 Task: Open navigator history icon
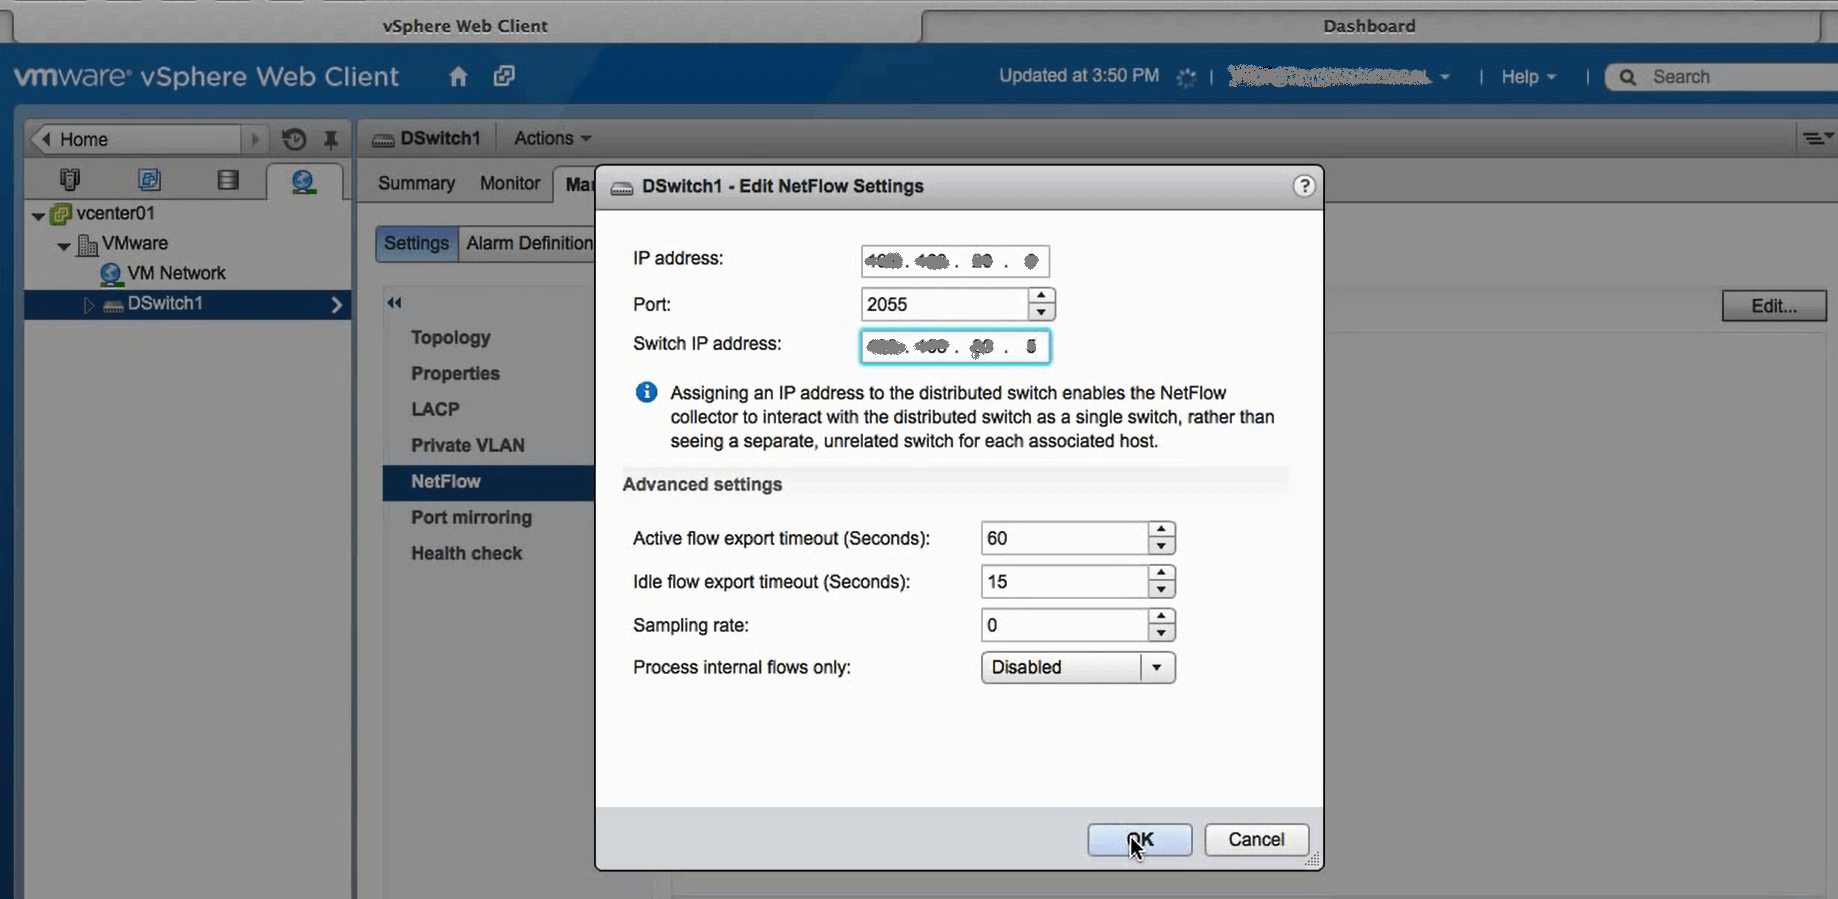[294, 139]
